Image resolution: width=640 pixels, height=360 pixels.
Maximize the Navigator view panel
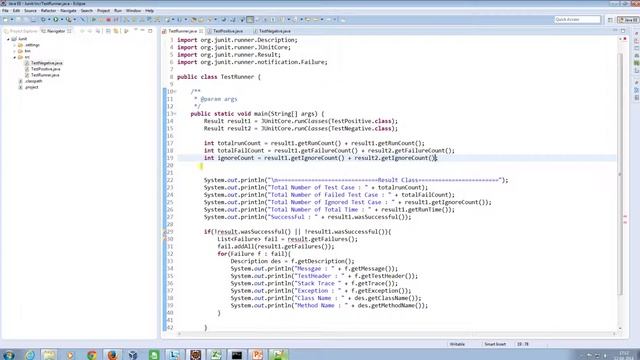[150, 31]
